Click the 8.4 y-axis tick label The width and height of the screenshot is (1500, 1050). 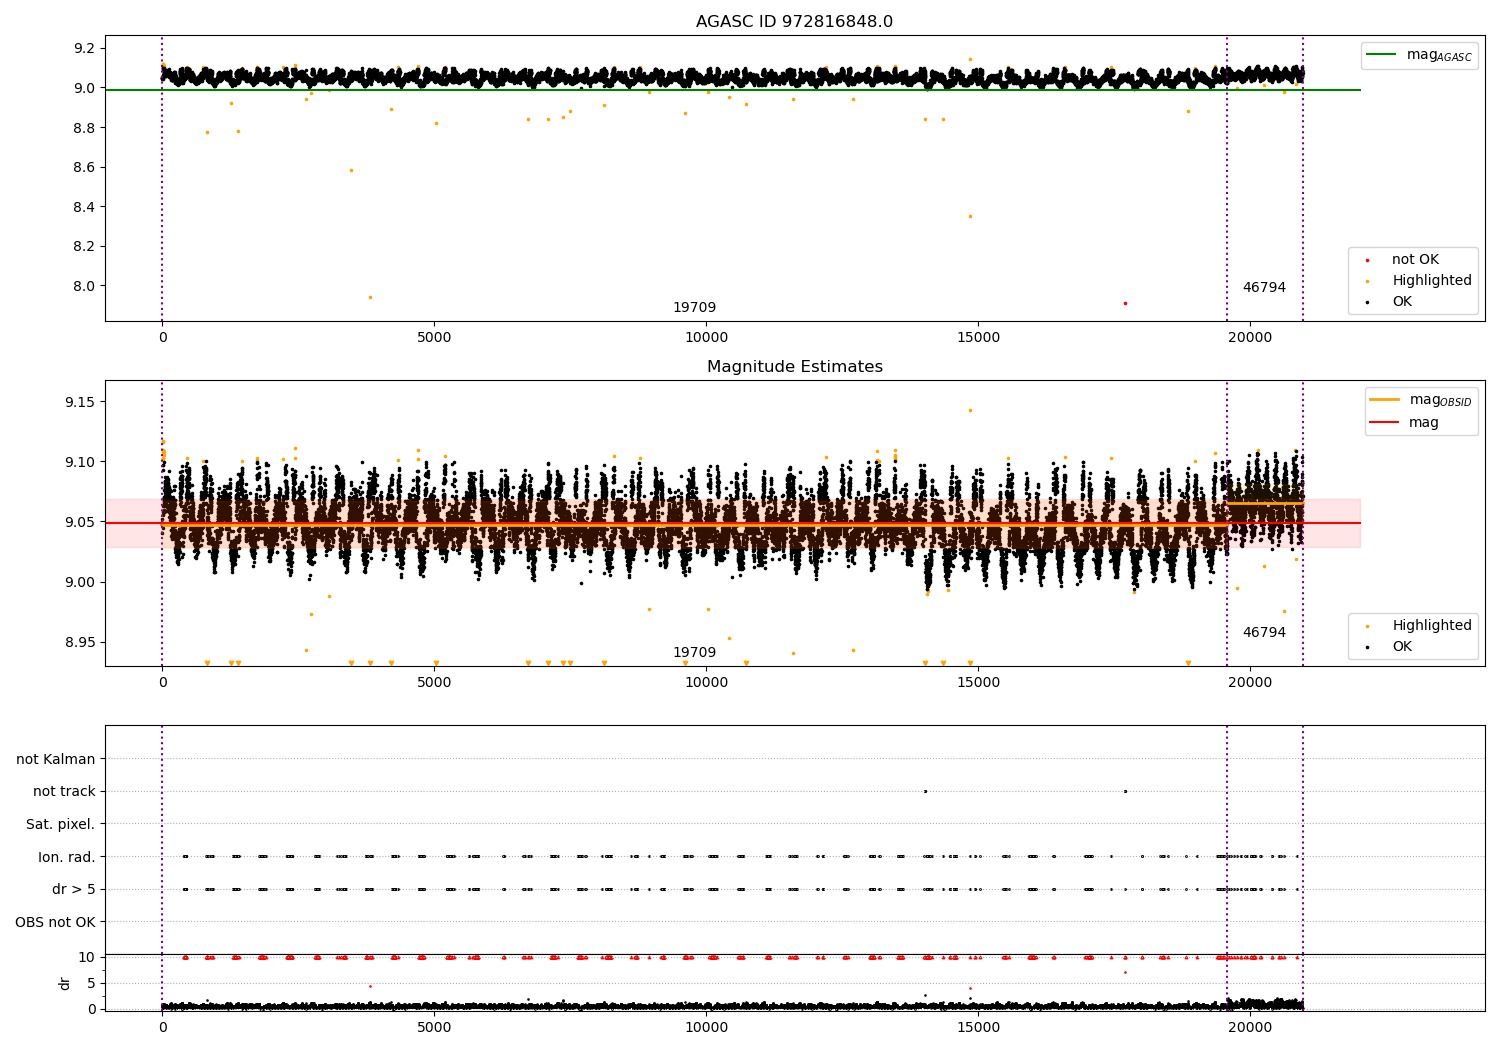pyautogui.click(x=85, y=207)
